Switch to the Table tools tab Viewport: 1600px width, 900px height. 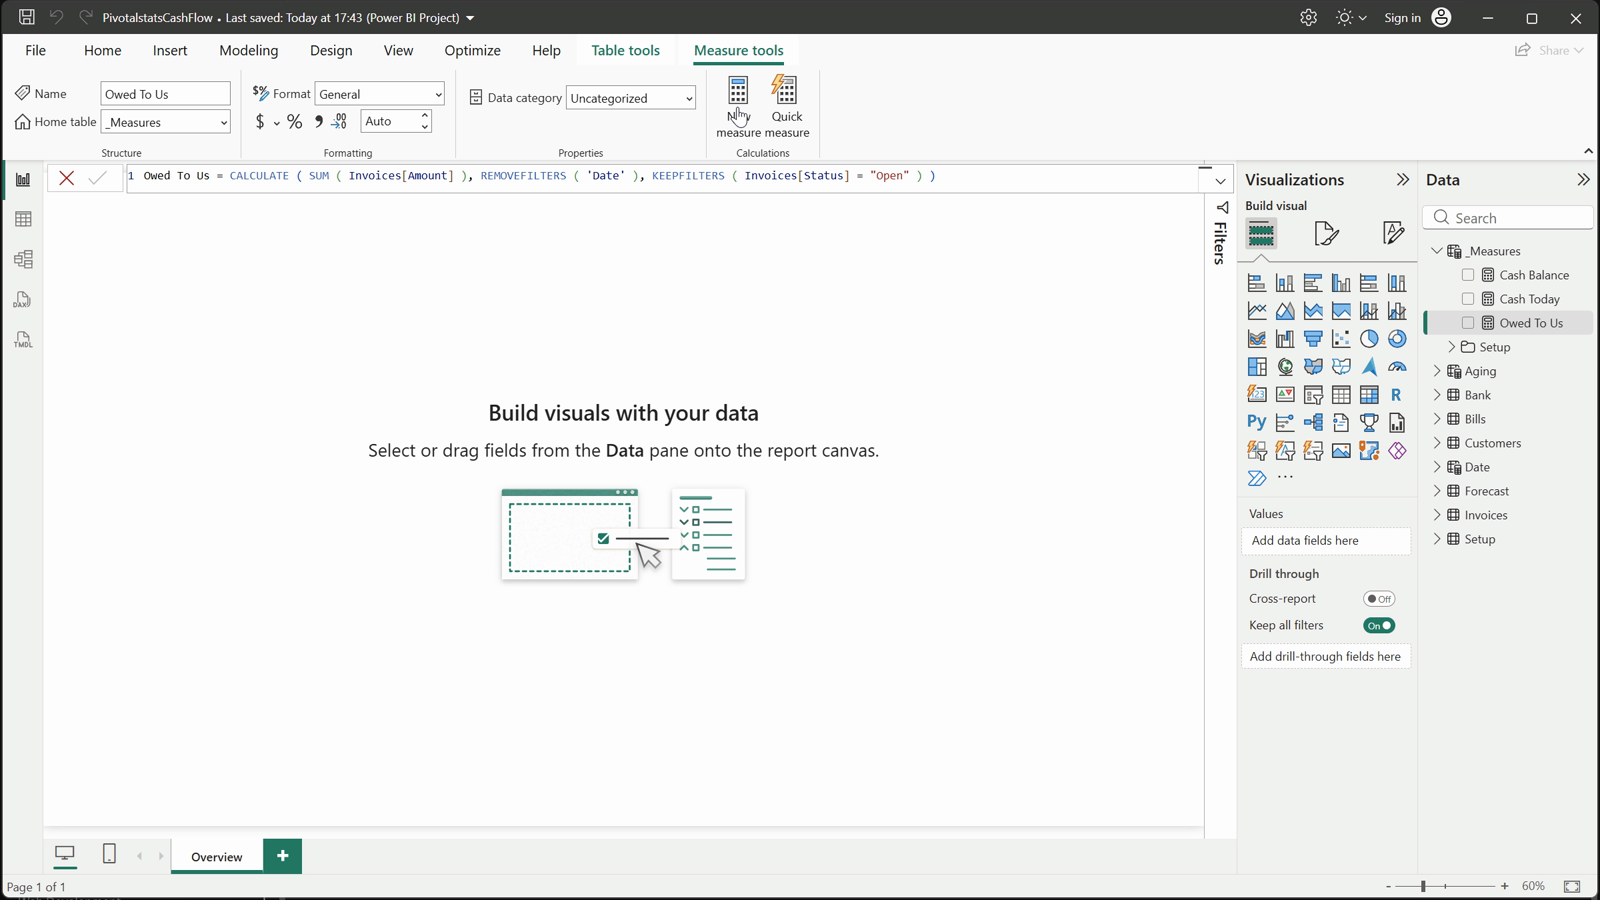coord(625,50)
